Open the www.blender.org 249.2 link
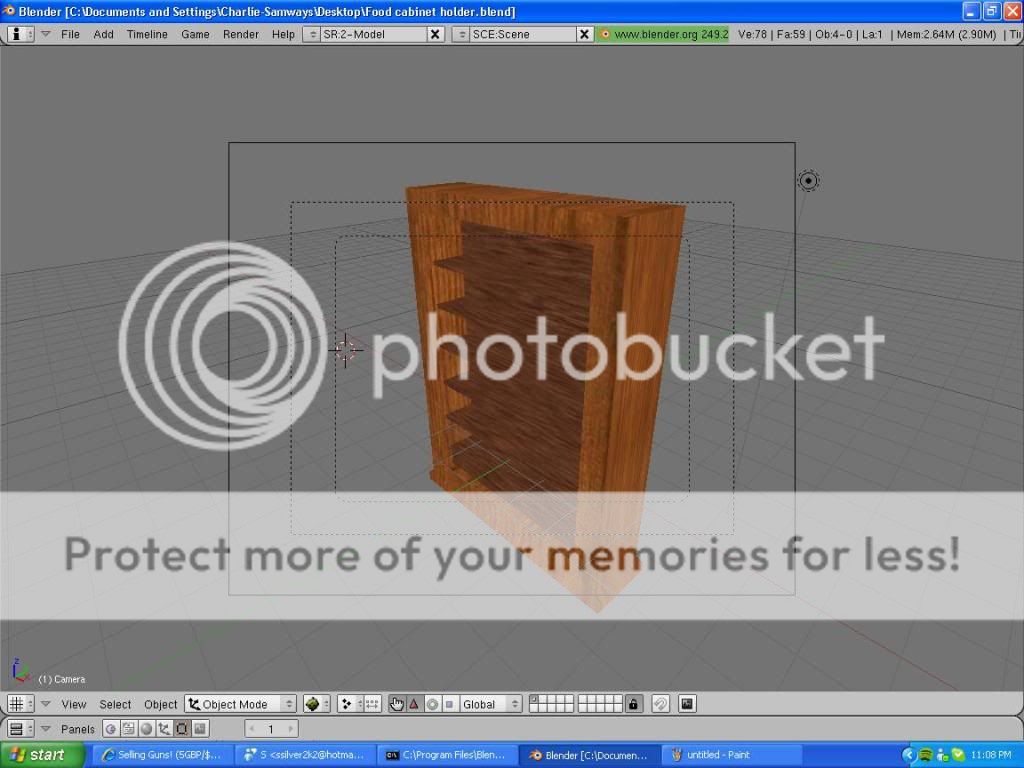The image size is (1024, 768). [x=662, y=34]
